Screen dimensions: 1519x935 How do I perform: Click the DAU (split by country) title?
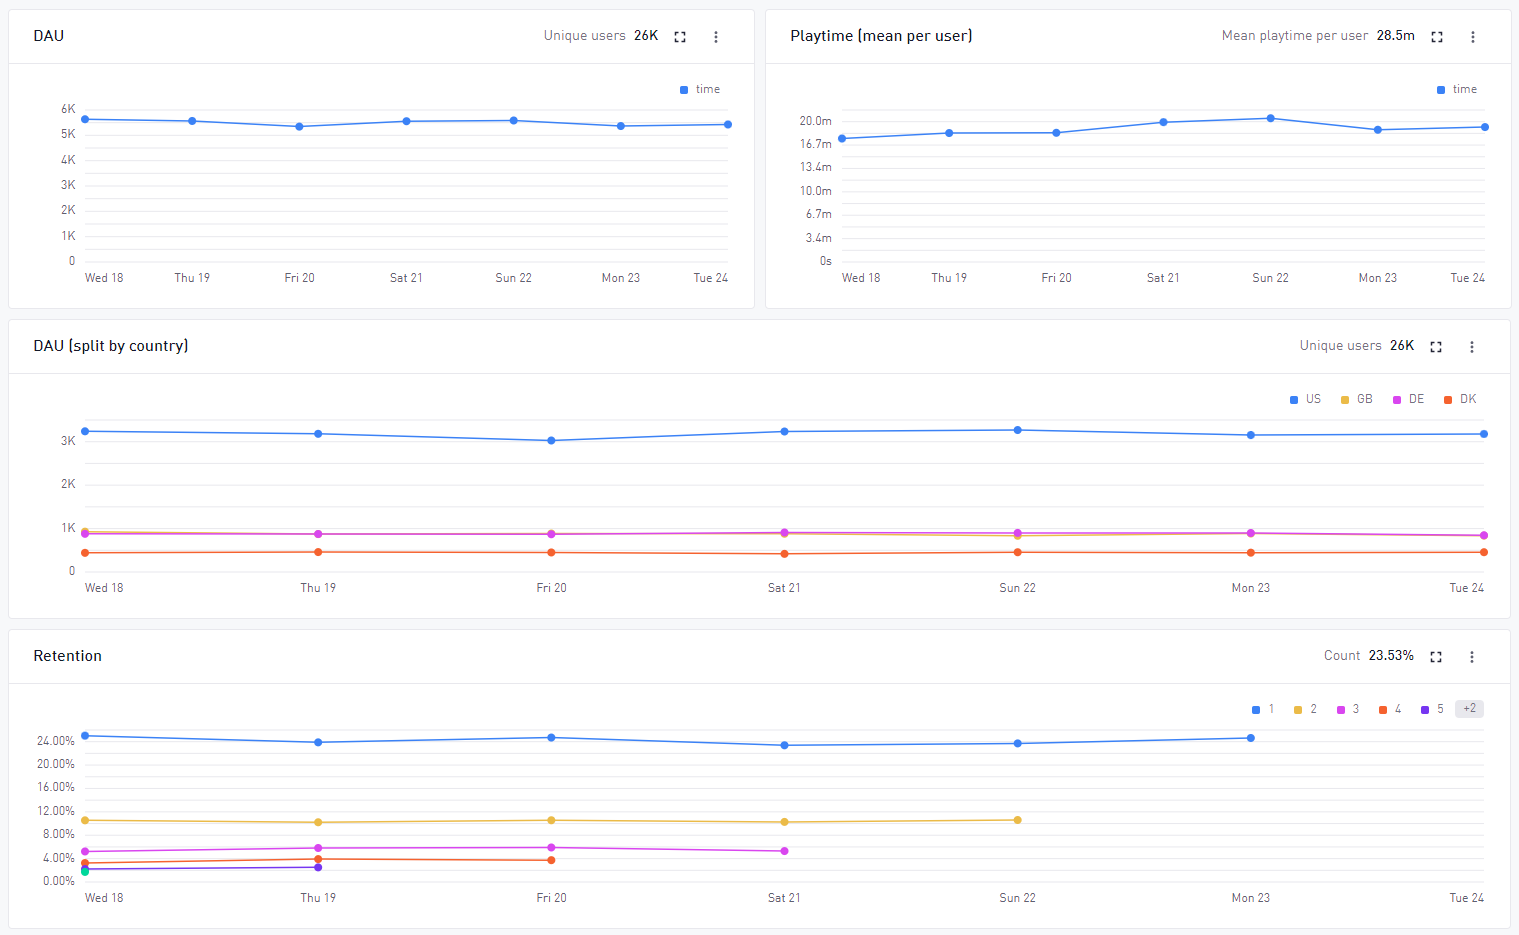(111, 346)
